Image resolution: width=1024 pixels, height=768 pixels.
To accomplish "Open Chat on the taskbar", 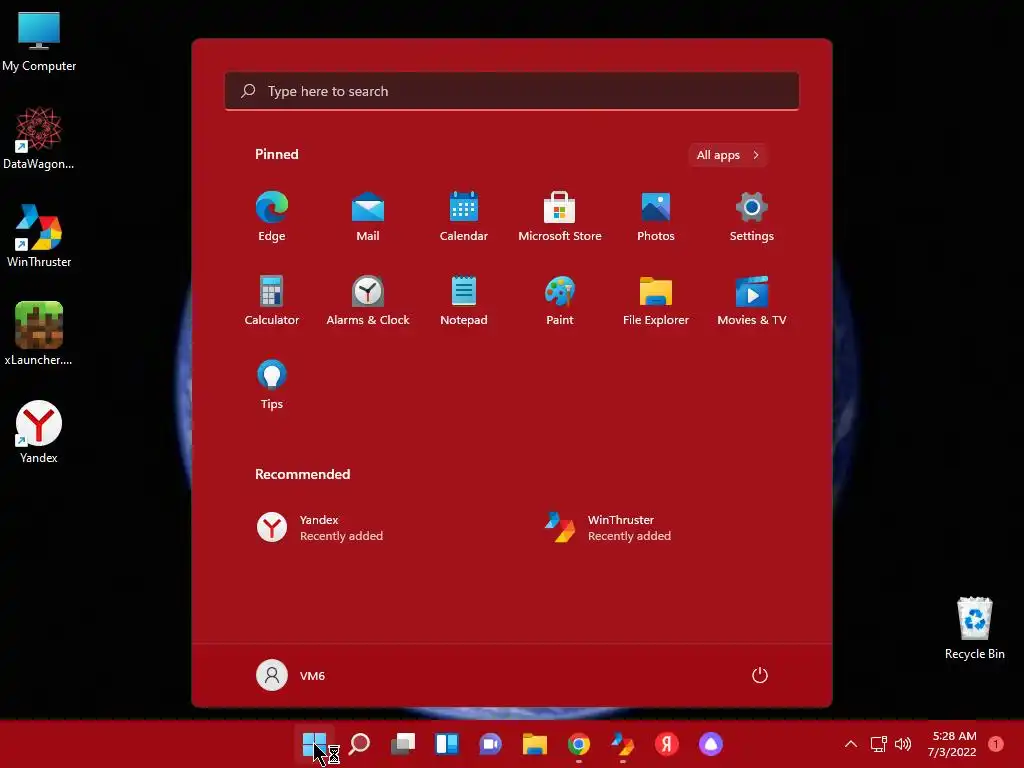I will (x=490, y=744).
